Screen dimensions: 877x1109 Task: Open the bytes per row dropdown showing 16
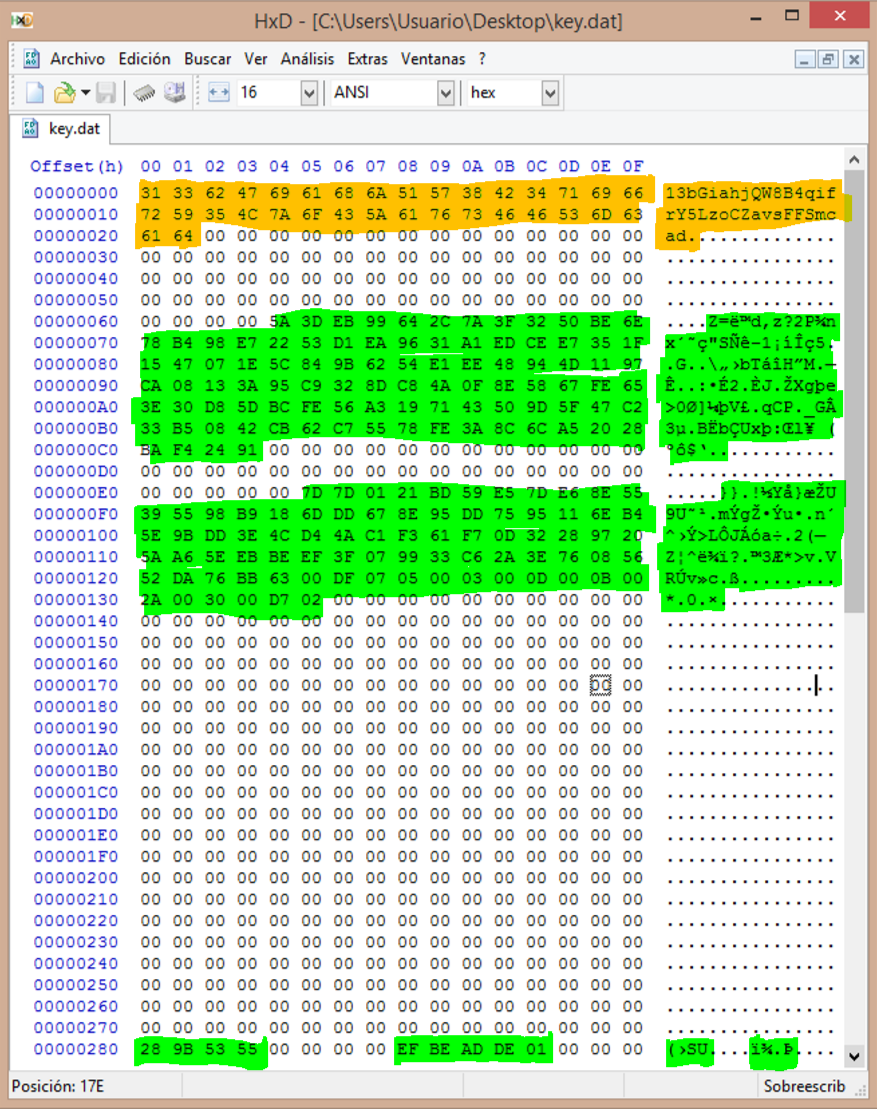[309, 93]
